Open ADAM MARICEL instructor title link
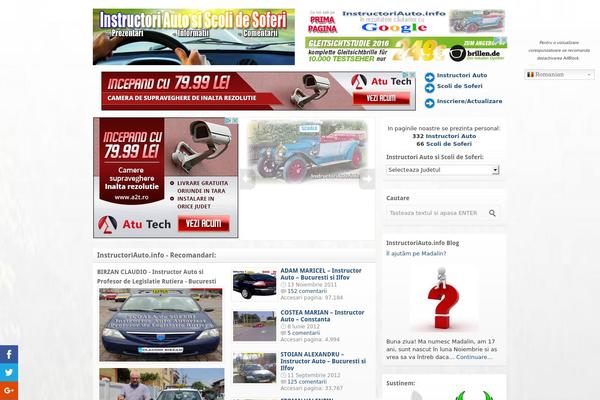Screen dimensions: 600x400 [x=321, y=274]
